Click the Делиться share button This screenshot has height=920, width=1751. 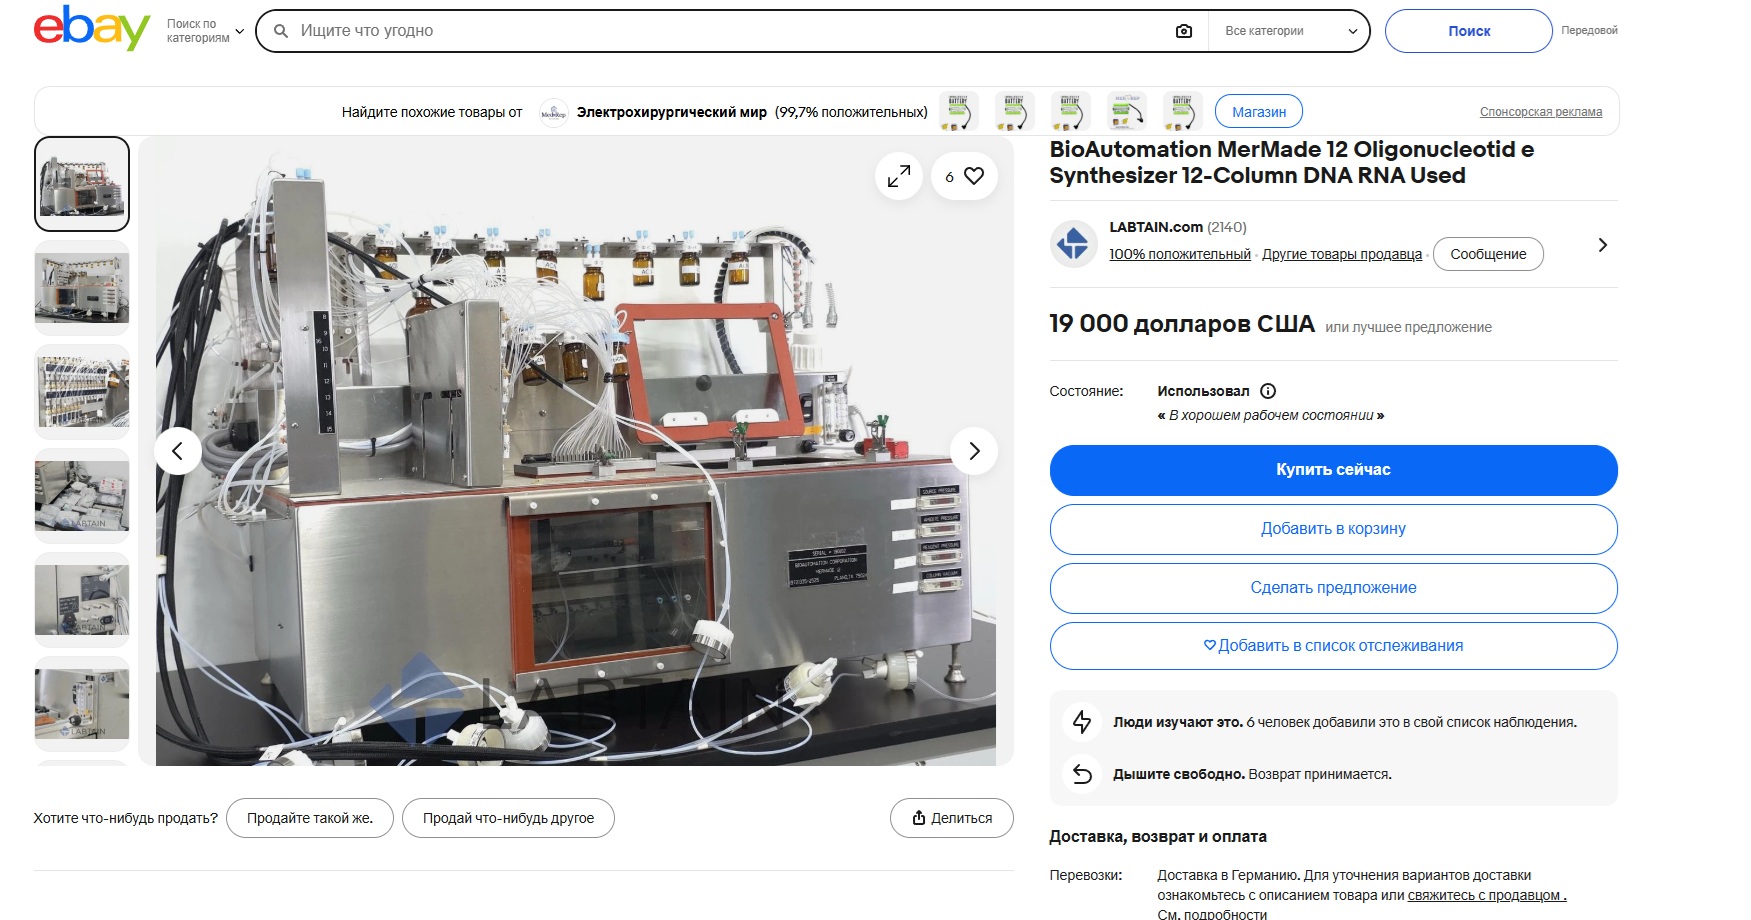point(952,818)
